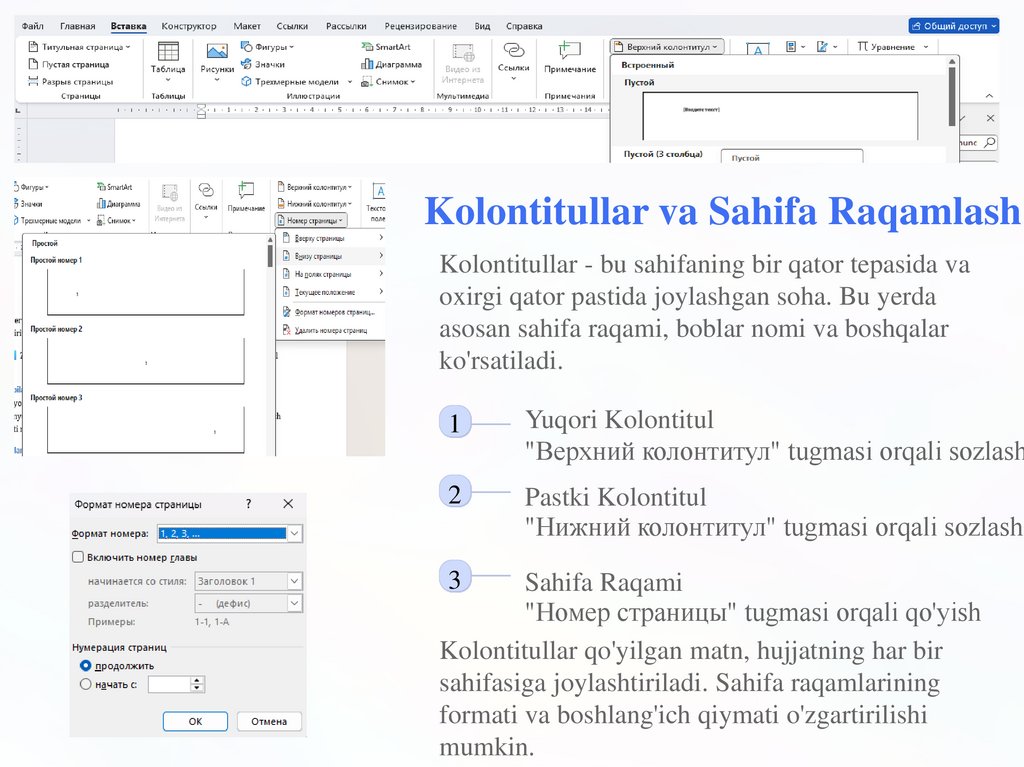Select the продолжить radio button
This screenshot has height=767, width=1024.
(x=86, y=665)
